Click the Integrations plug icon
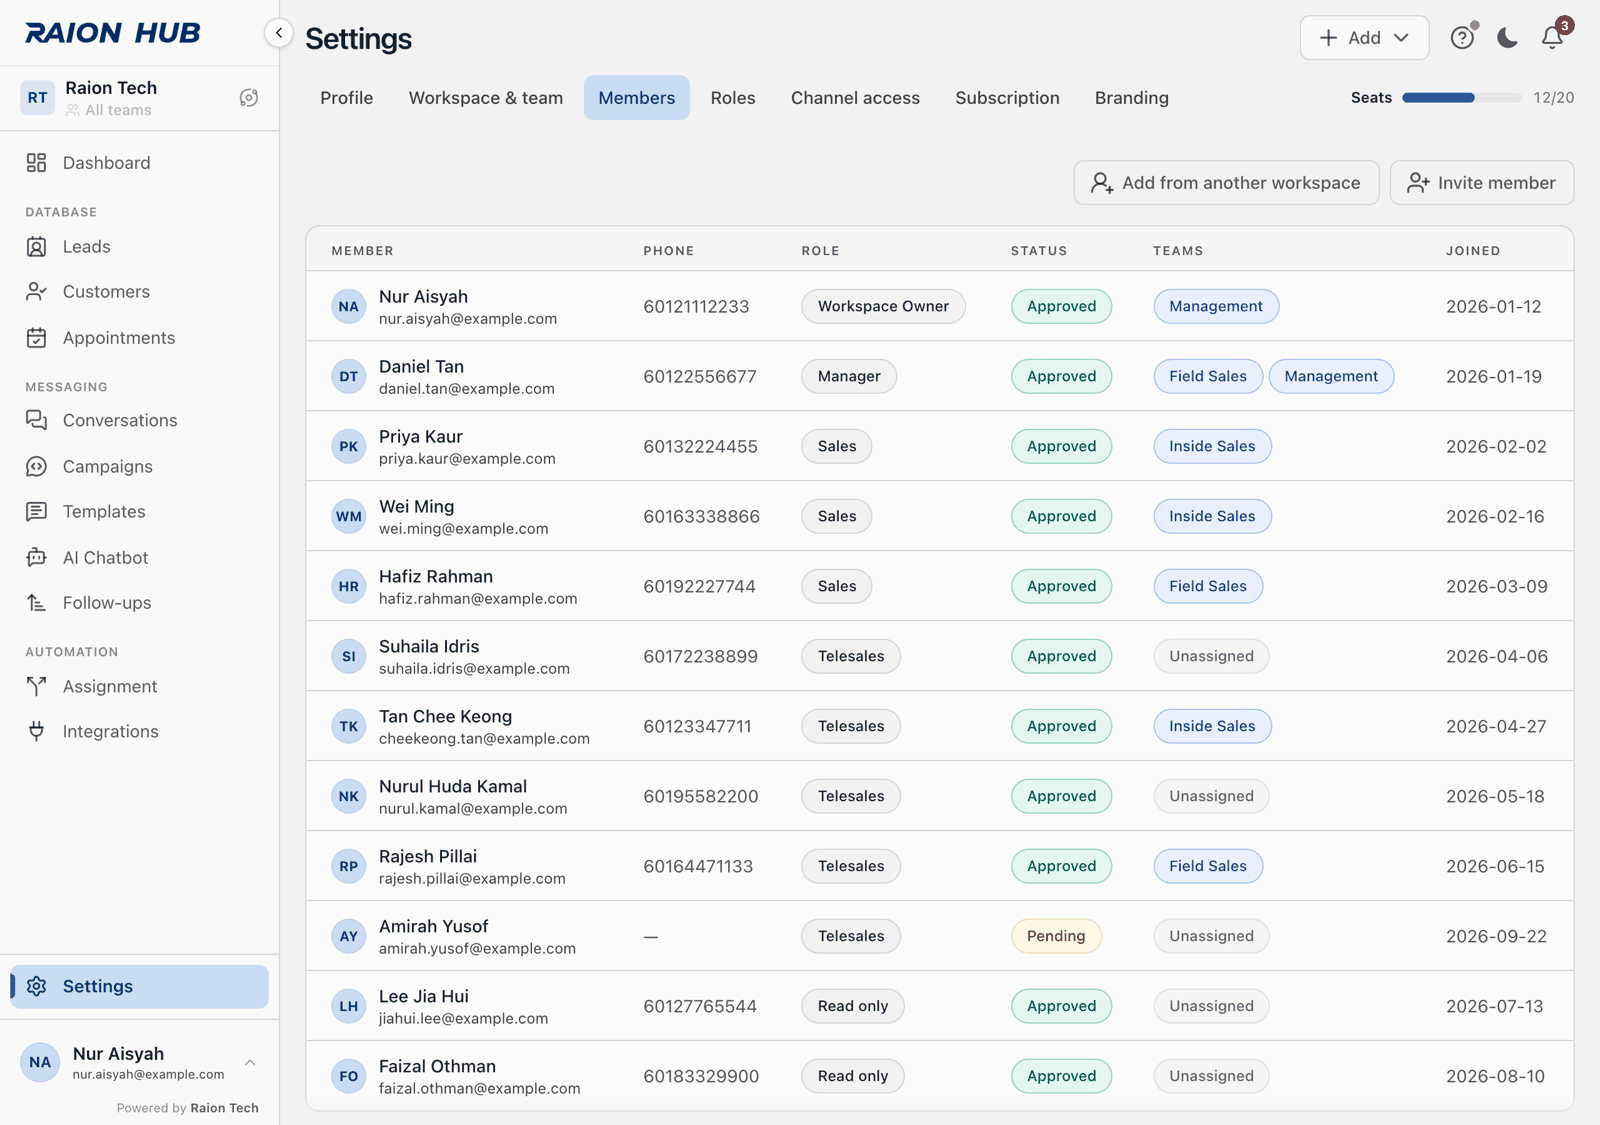 tap(37, 731)
